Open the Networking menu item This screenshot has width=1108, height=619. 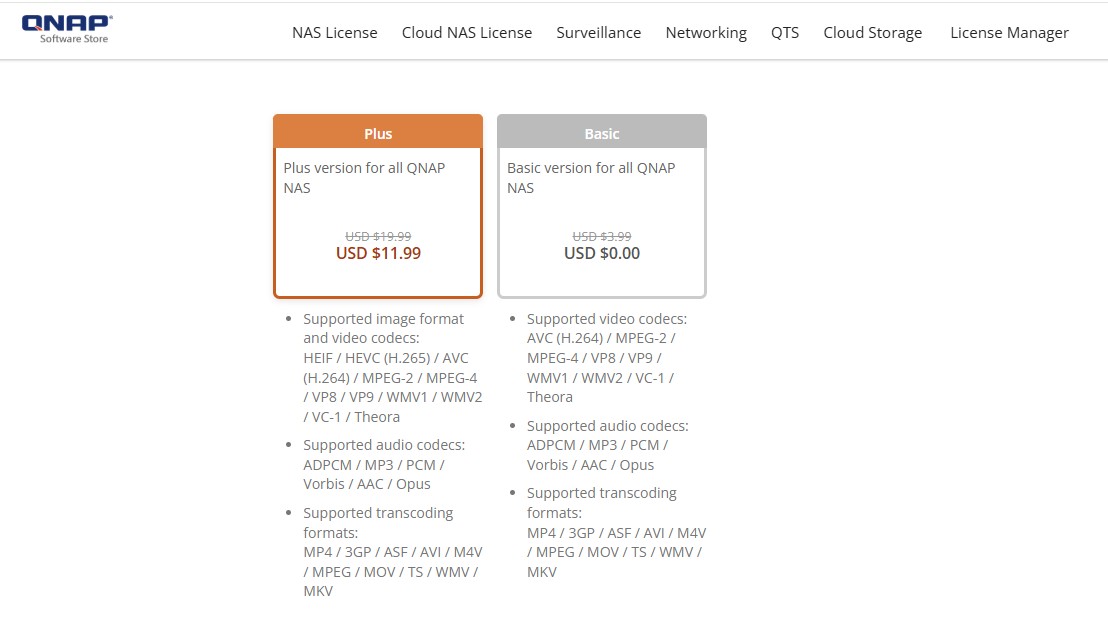[x=706, y=33]
